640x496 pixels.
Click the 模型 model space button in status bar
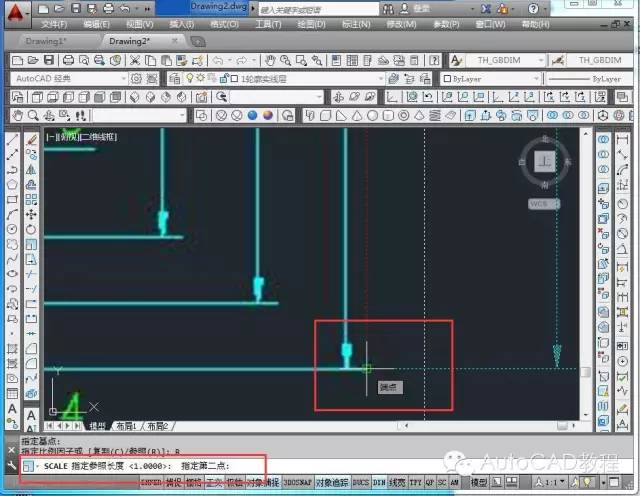point(478,482)
